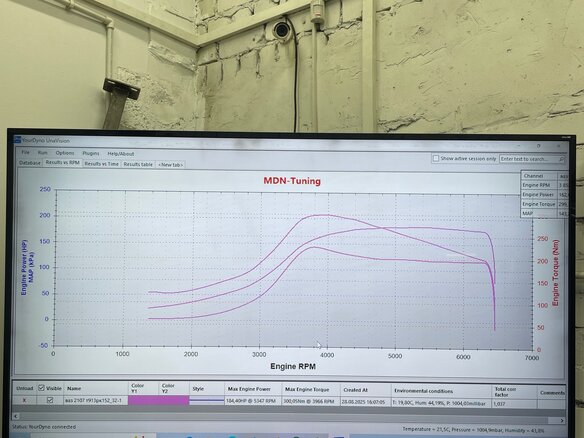Click the Color Y1 magenta swatch

(x=143, y=401)
